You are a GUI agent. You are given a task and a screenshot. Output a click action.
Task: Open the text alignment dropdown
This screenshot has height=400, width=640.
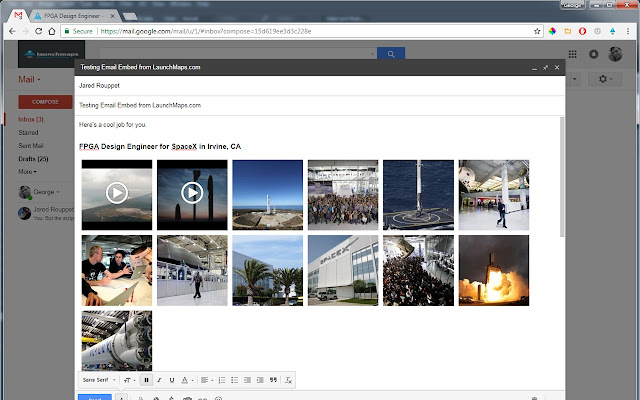(207, 380)
